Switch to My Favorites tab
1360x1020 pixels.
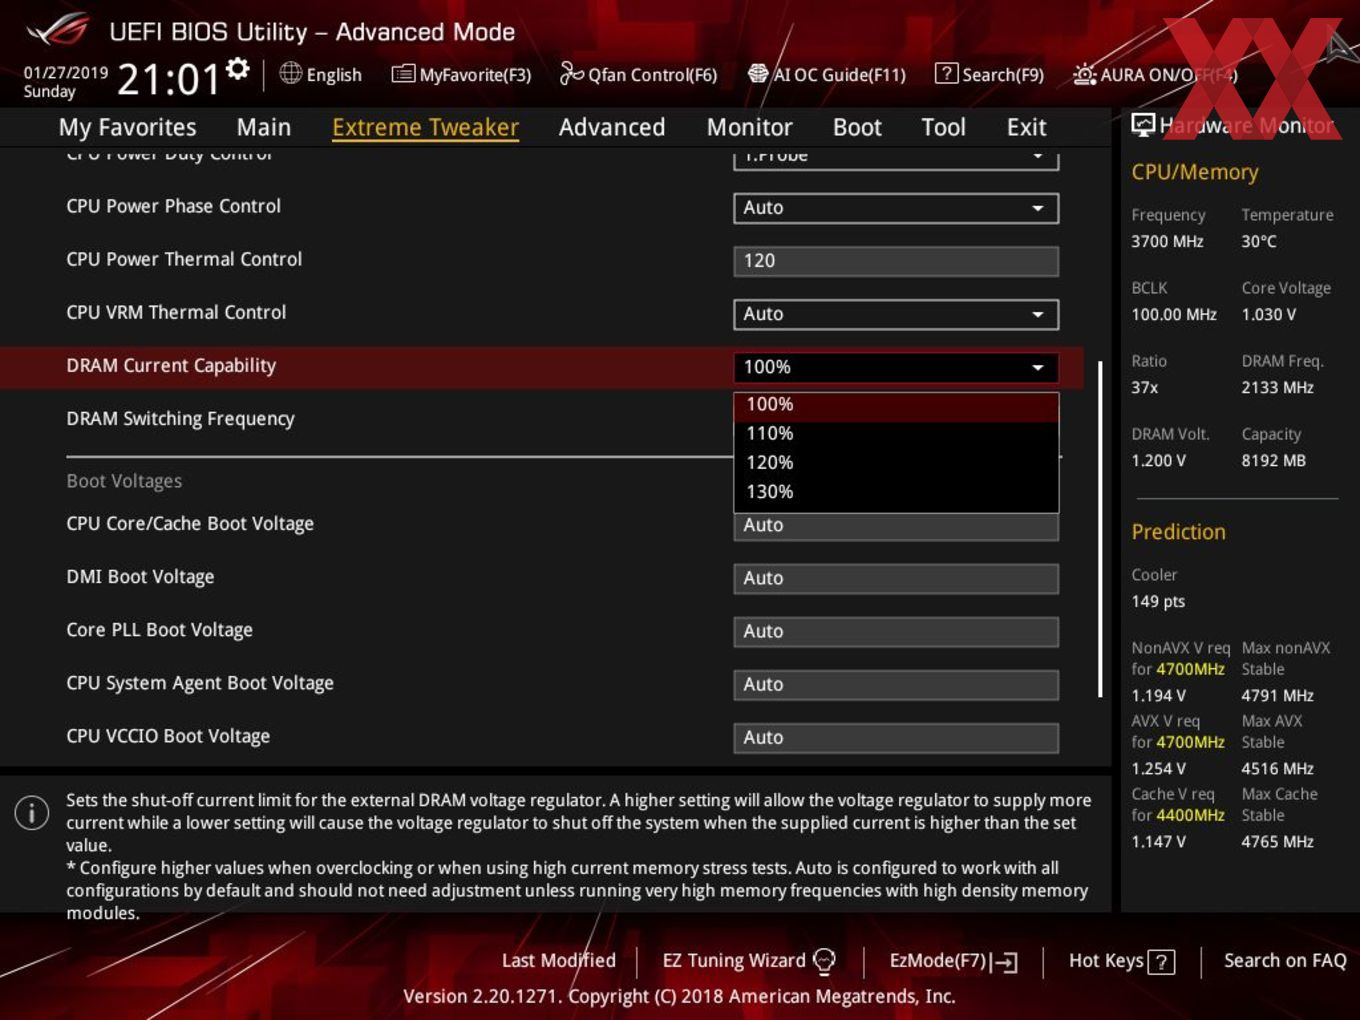pos(127,127)
